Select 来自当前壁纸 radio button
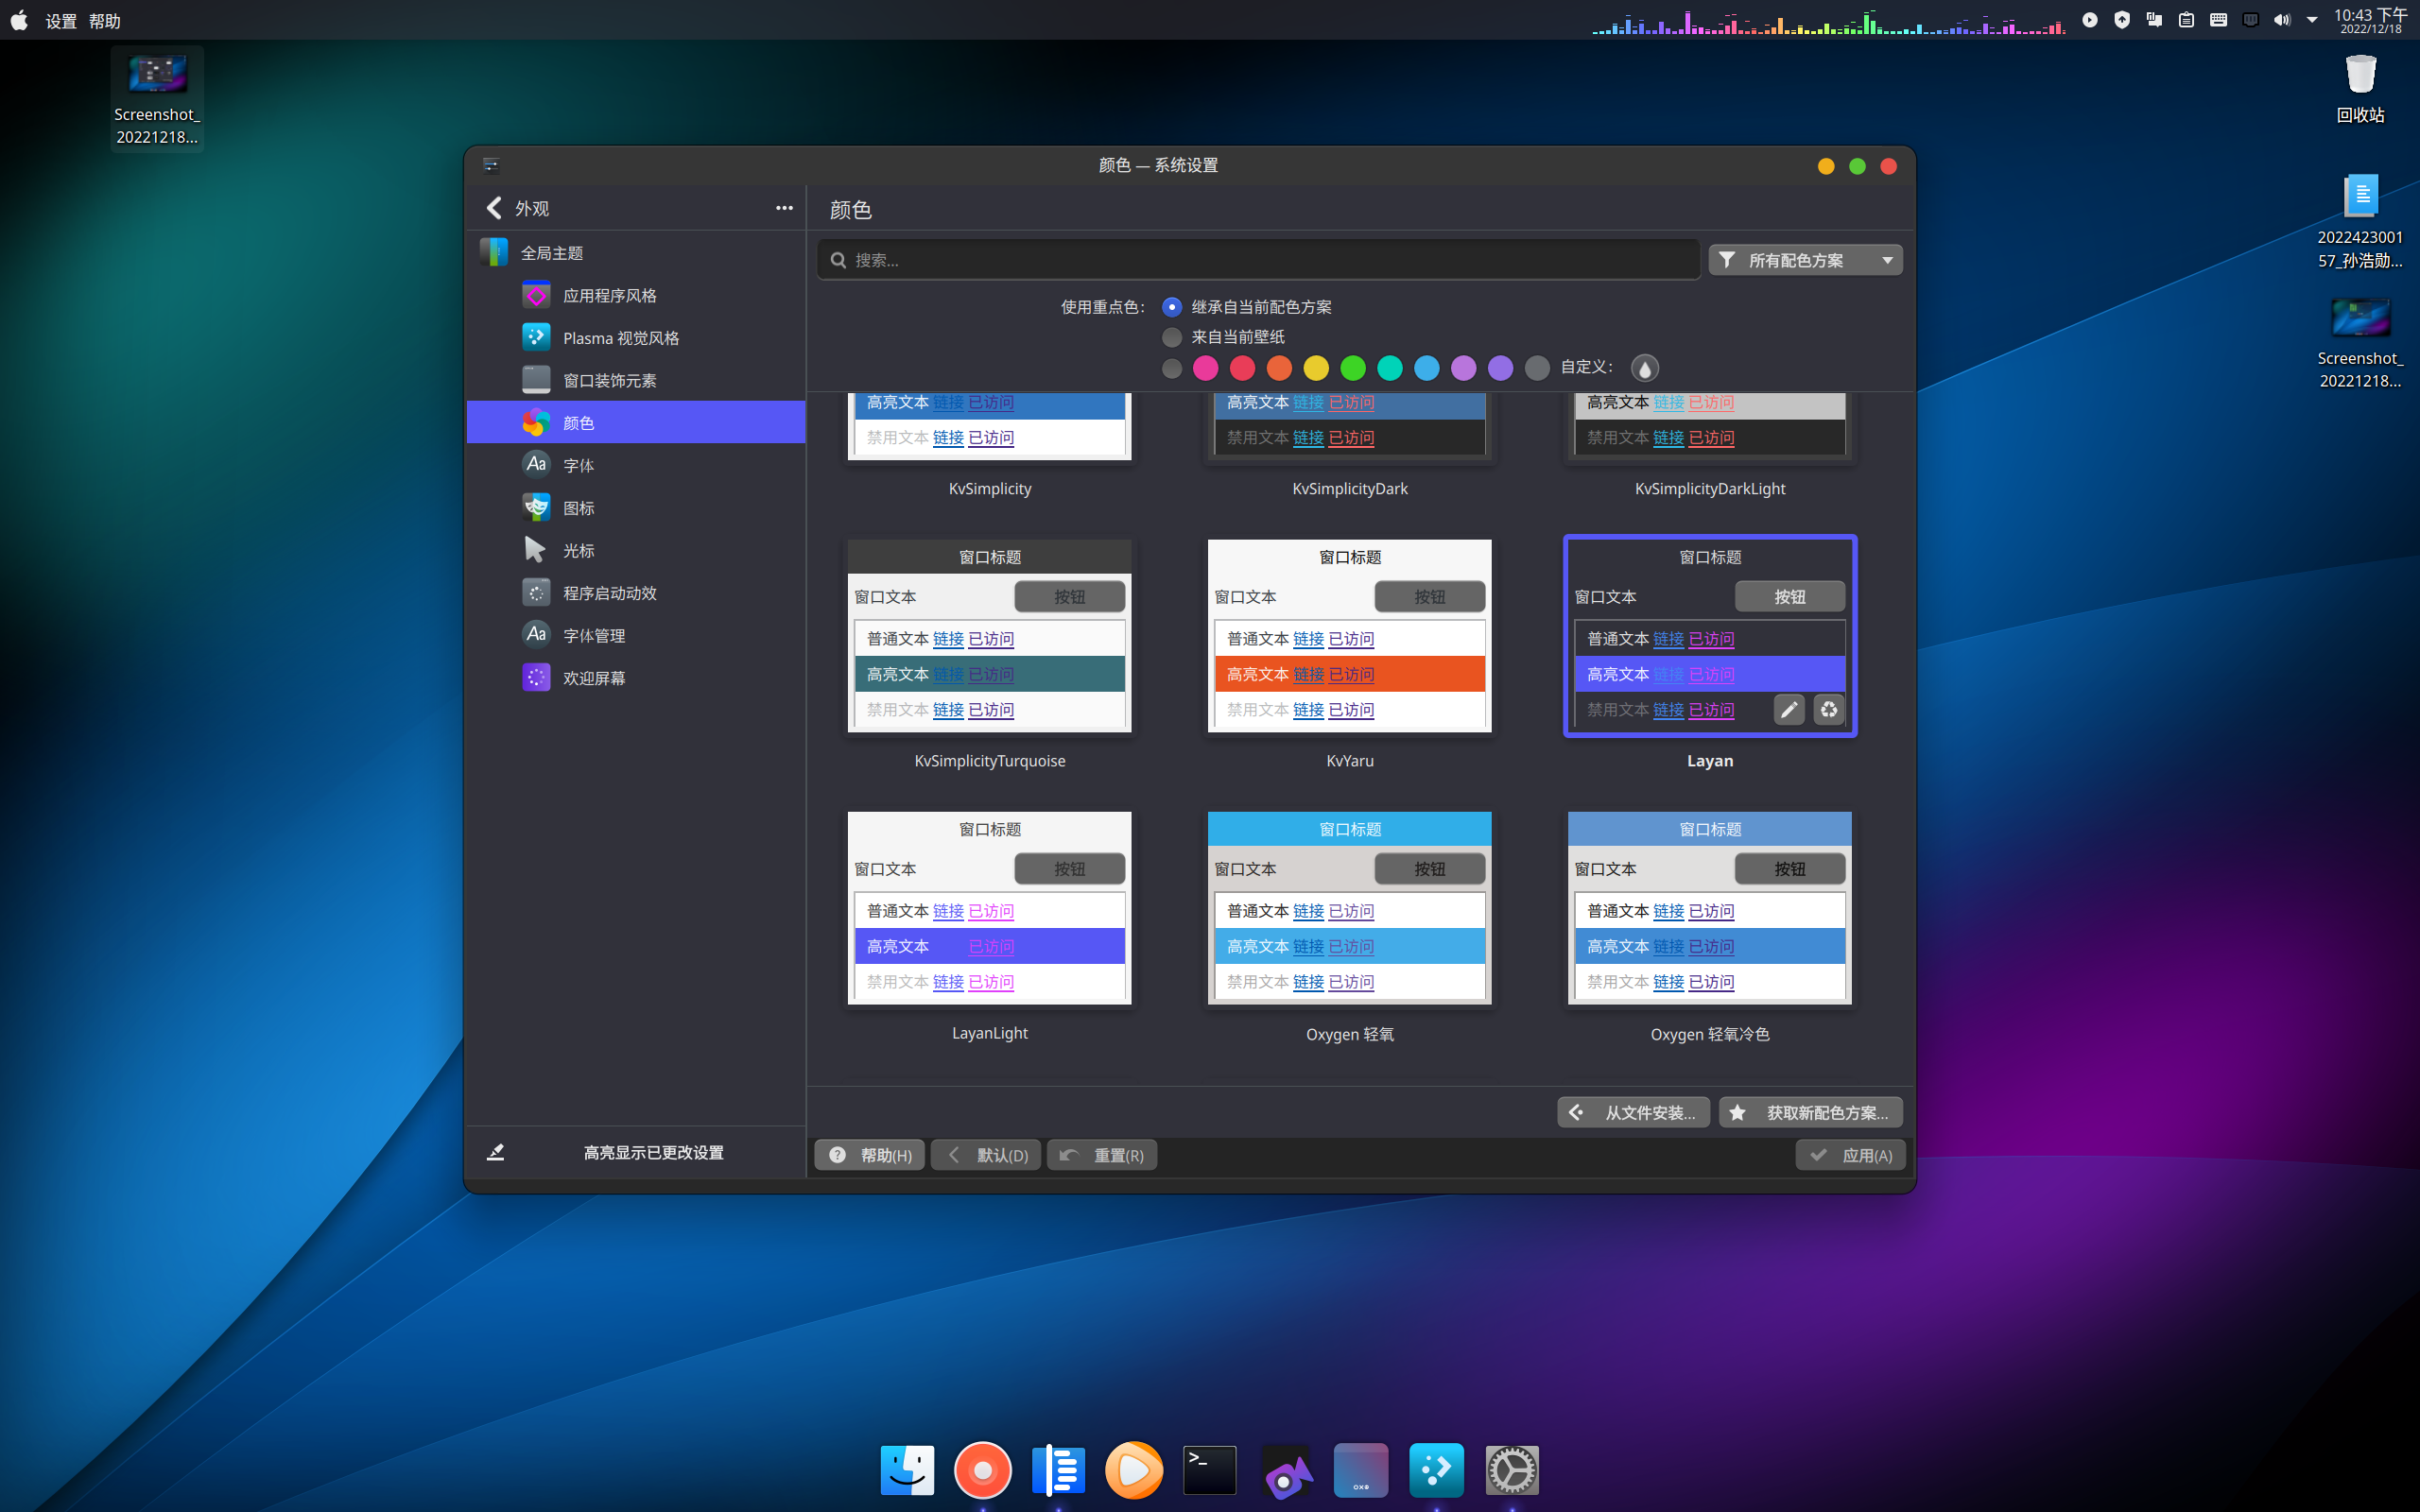Screen dimensions: 2420x1512 1172,337
